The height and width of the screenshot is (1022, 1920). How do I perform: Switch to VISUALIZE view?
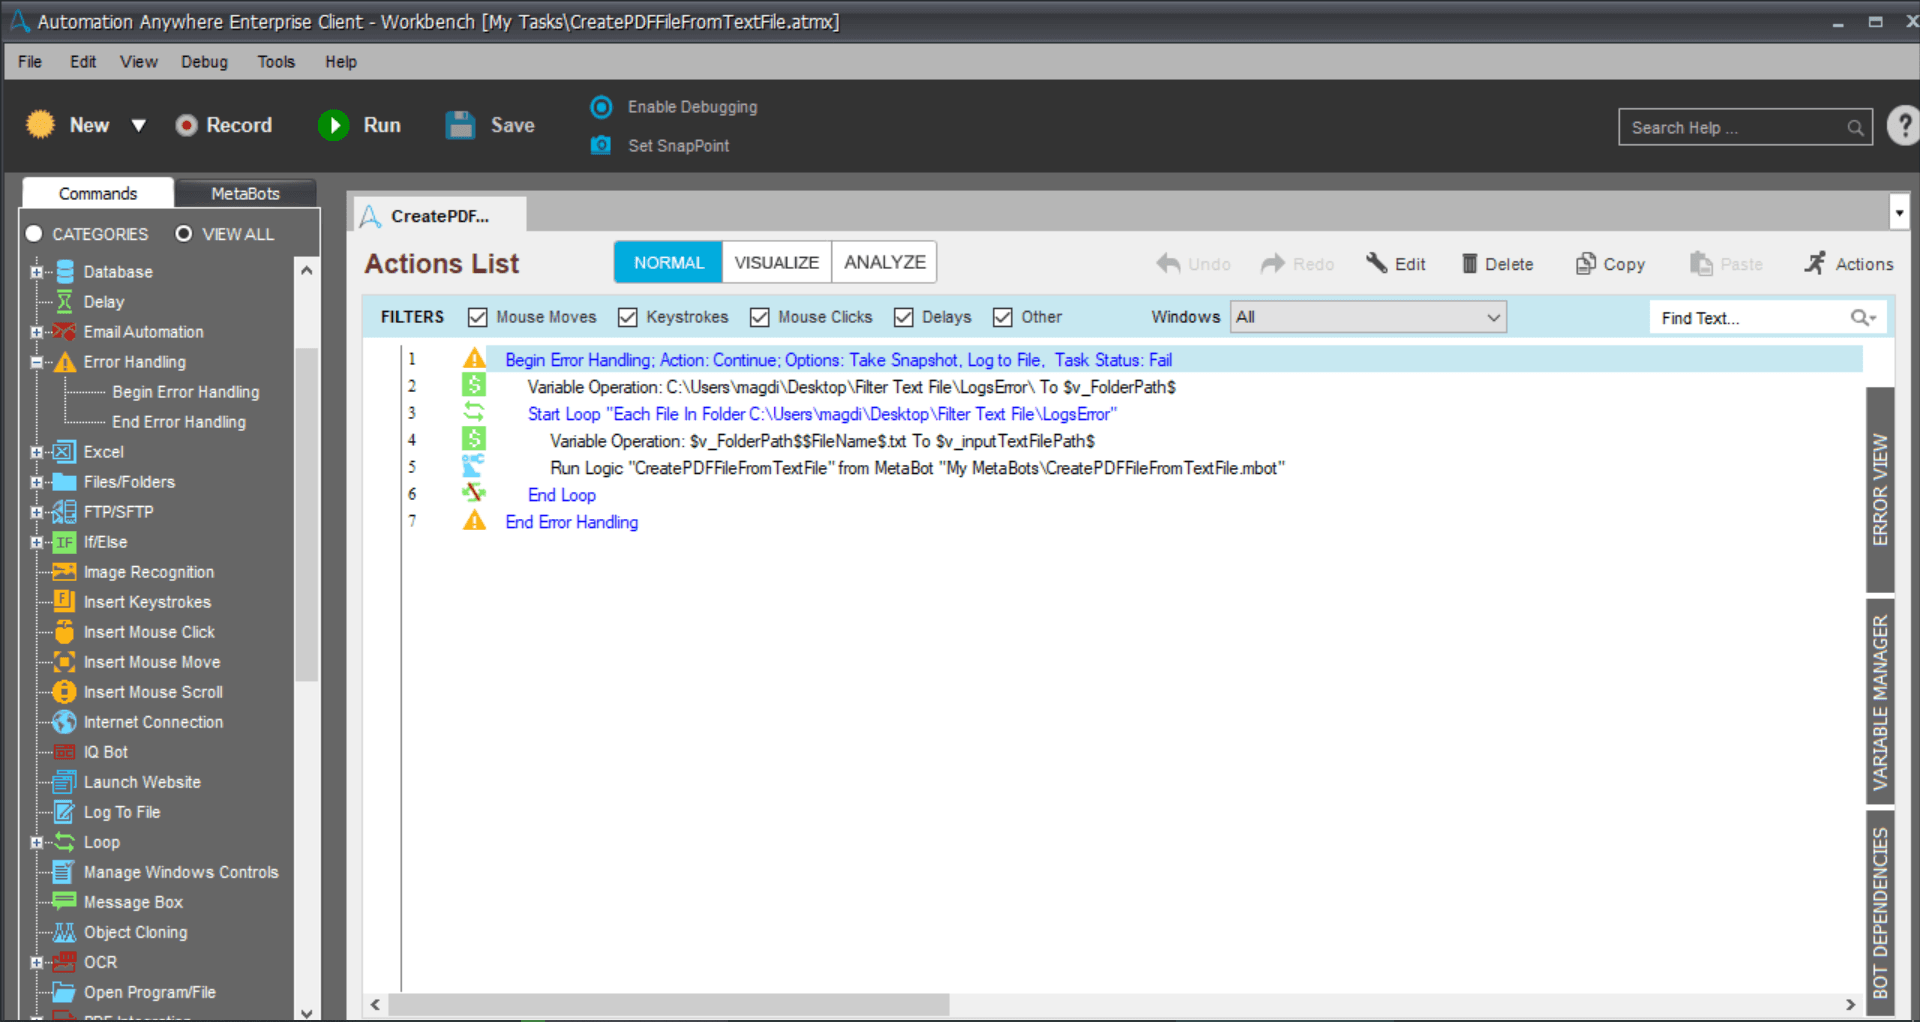pos(776,262)
